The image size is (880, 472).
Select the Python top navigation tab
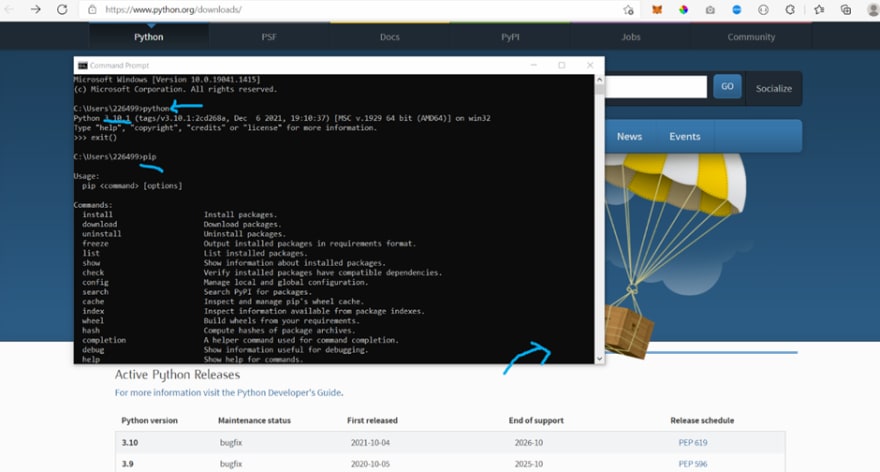coord(149,37)
